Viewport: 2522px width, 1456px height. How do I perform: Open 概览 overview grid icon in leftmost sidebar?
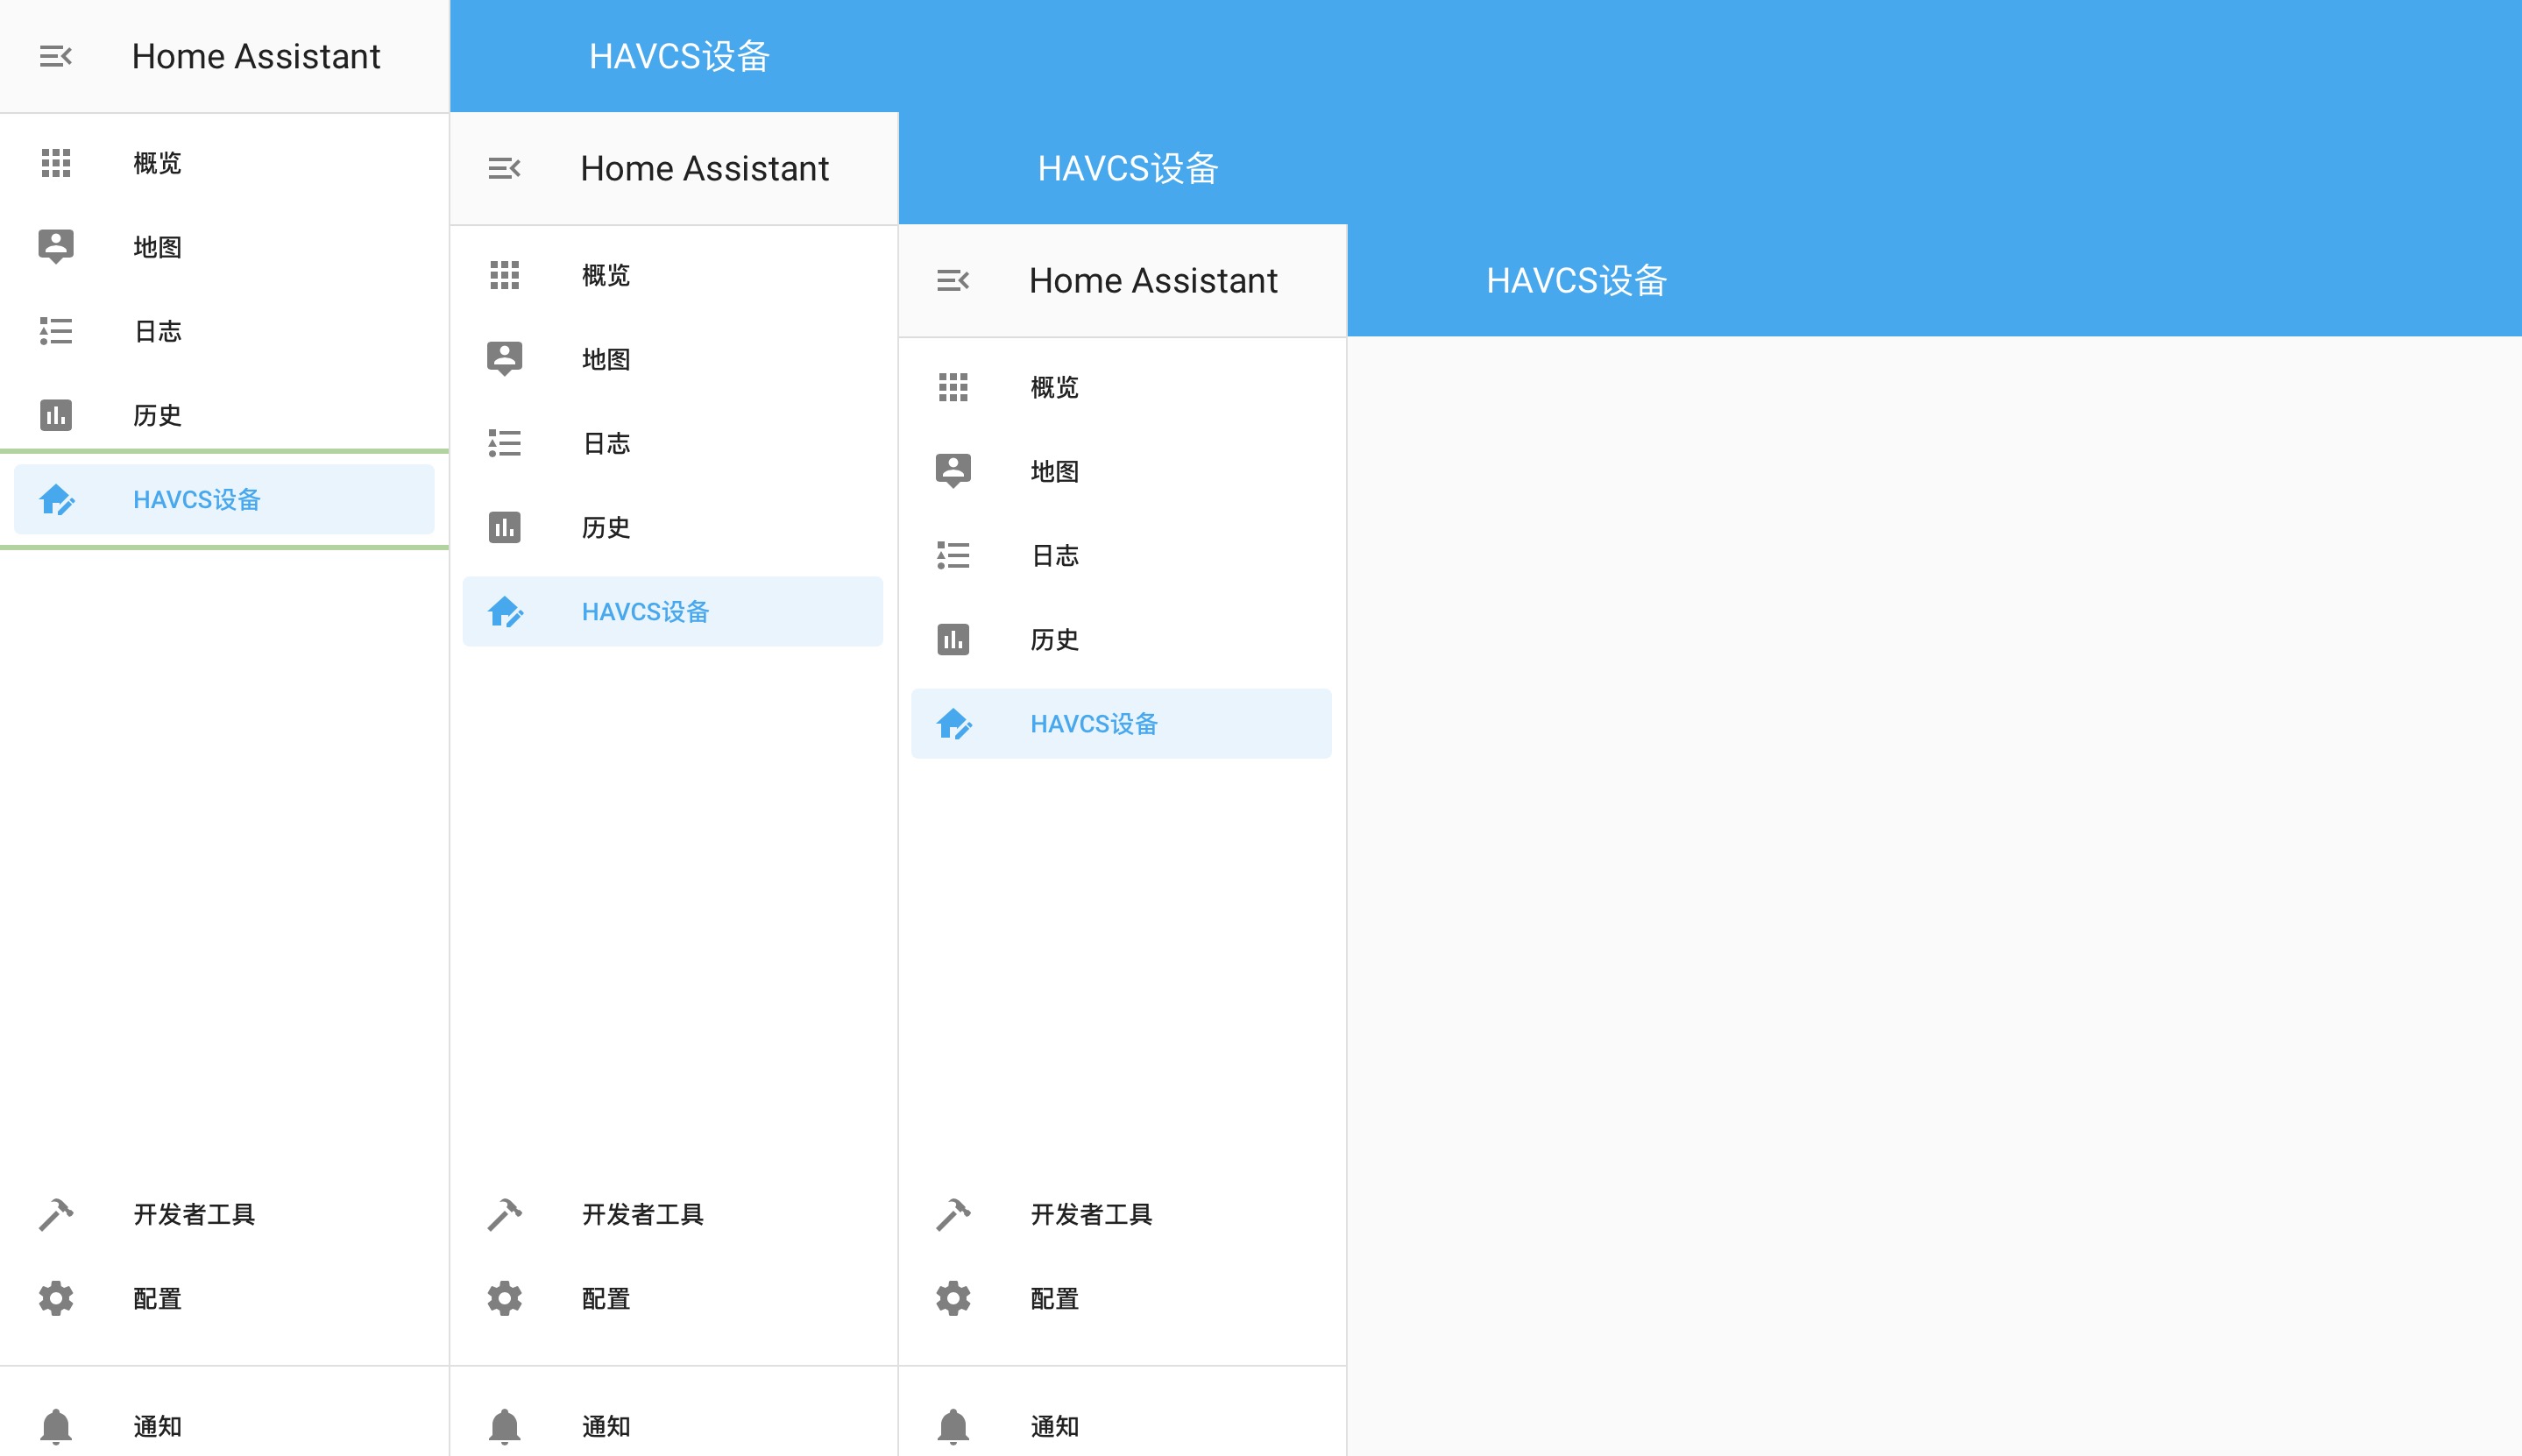(x=56, y=163)
